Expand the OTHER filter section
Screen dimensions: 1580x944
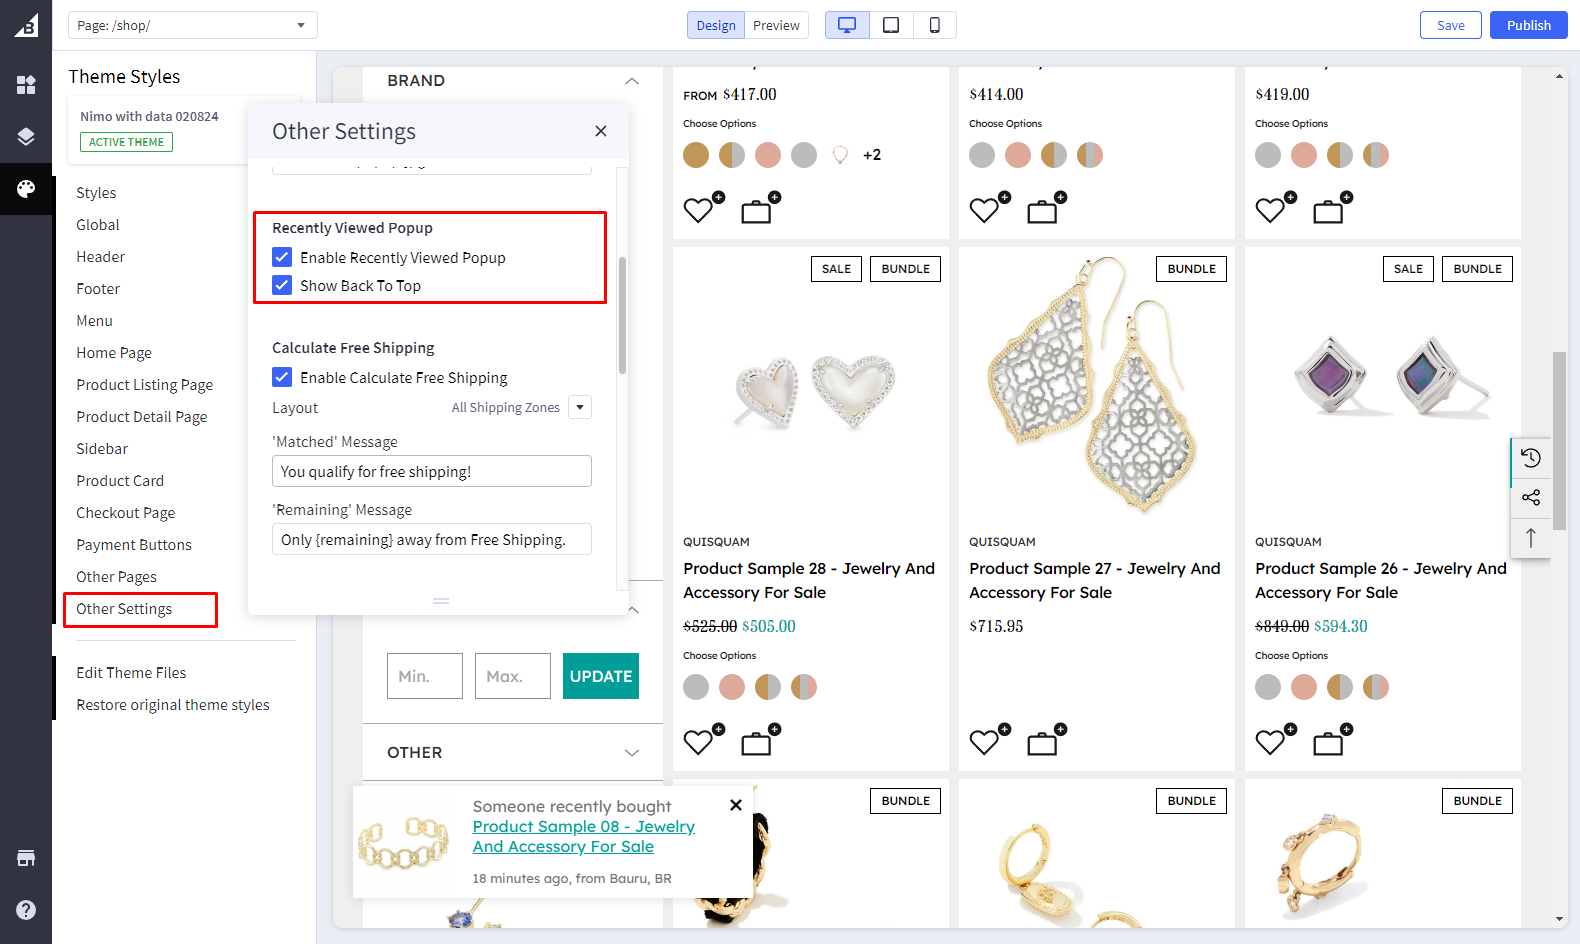[x=631, y=752]
